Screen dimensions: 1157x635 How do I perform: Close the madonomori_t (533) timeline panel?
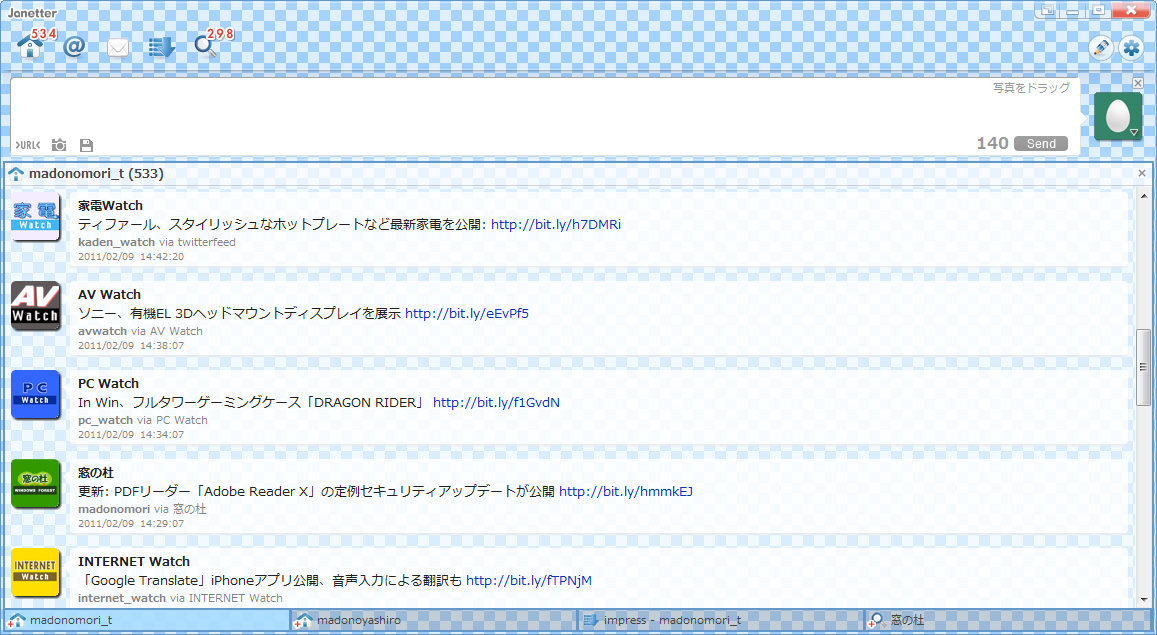[x=1142, y=173]
